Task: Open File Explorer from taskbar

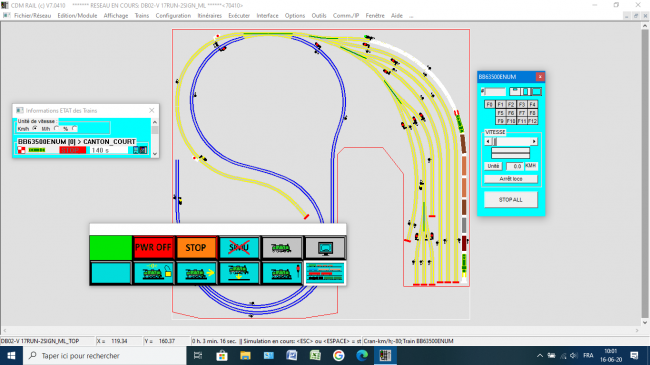Action: click(245, 355)
